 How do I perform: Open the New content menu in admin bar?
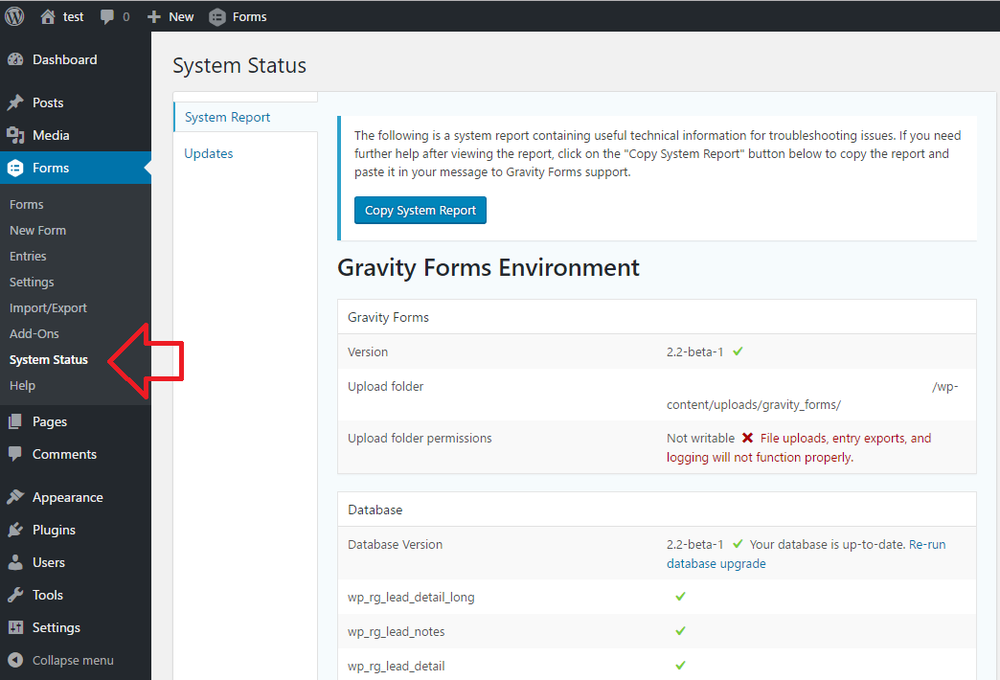pyautogui.click(x=181, y=17)
